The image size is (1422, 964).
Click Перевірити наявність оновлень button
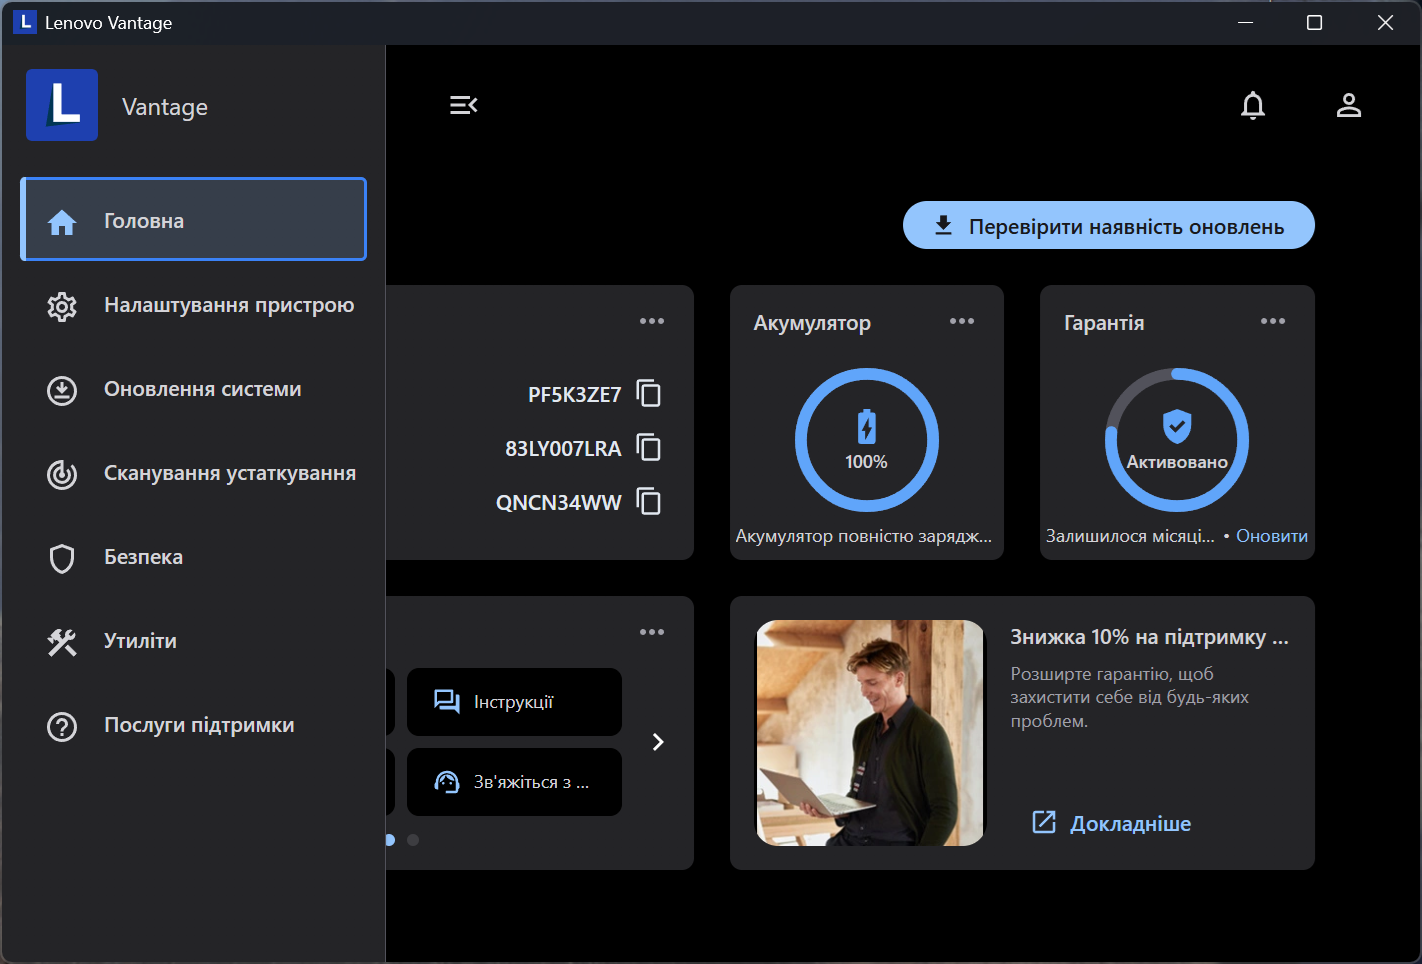click(x=1109, y=225)
